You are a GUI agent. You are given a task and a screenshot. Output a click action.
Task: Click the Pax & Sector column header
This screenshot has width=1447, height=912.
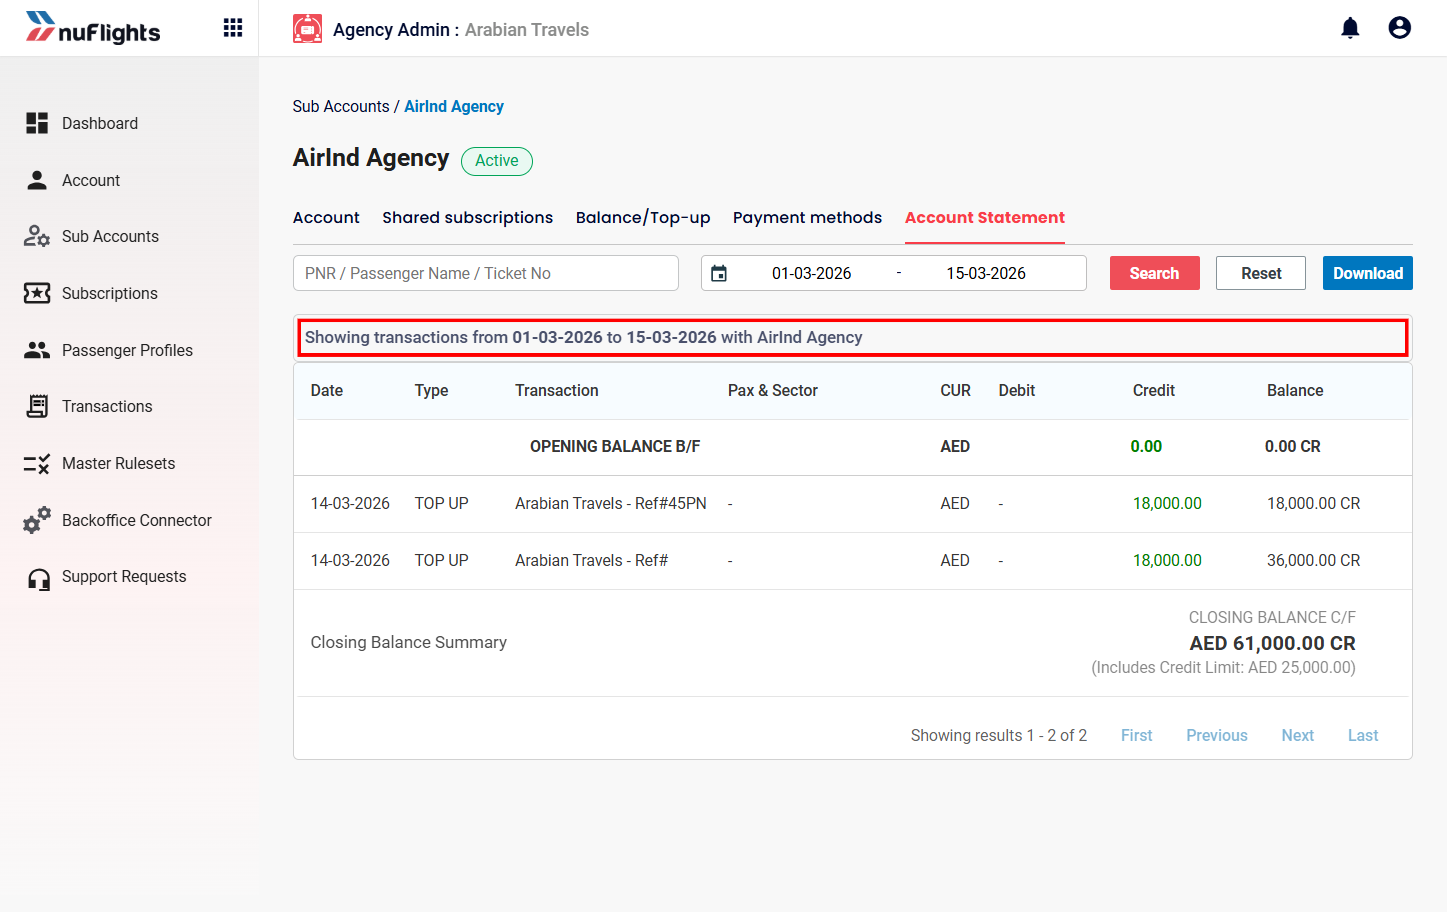click(x=773, y=390)
